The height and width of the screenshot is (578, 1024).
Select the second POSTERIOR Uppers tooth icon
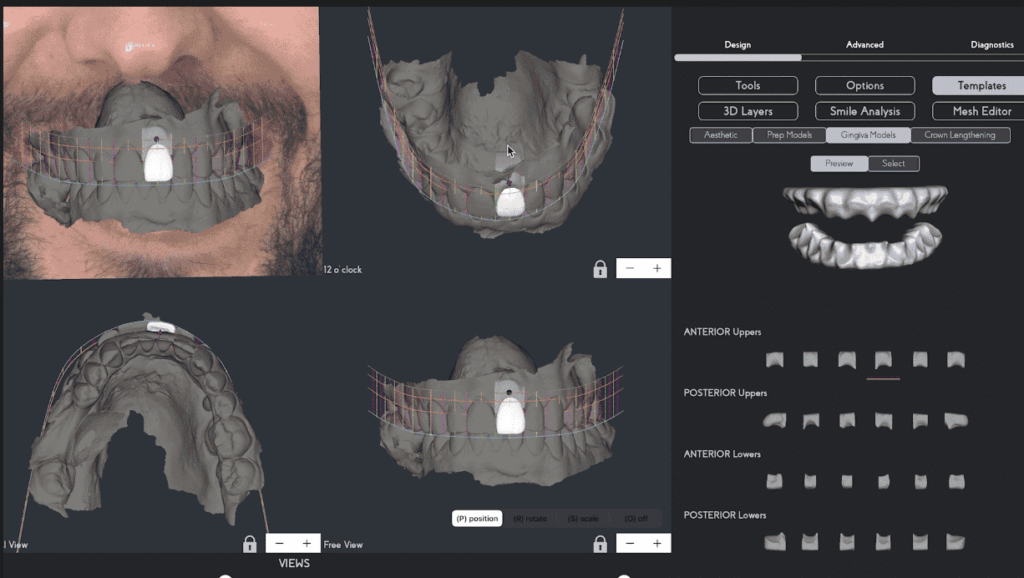[811, 421]
